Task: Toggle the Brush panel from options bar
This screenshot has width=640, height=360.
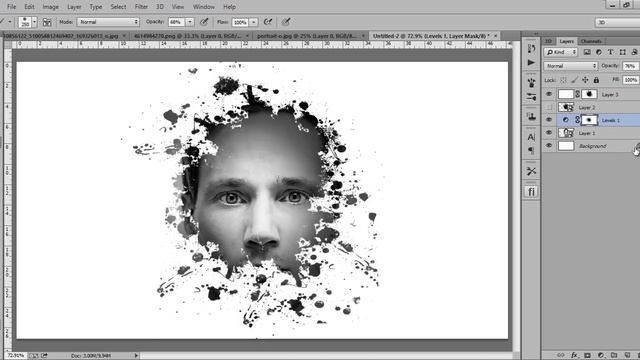Action: pos(47,22)
